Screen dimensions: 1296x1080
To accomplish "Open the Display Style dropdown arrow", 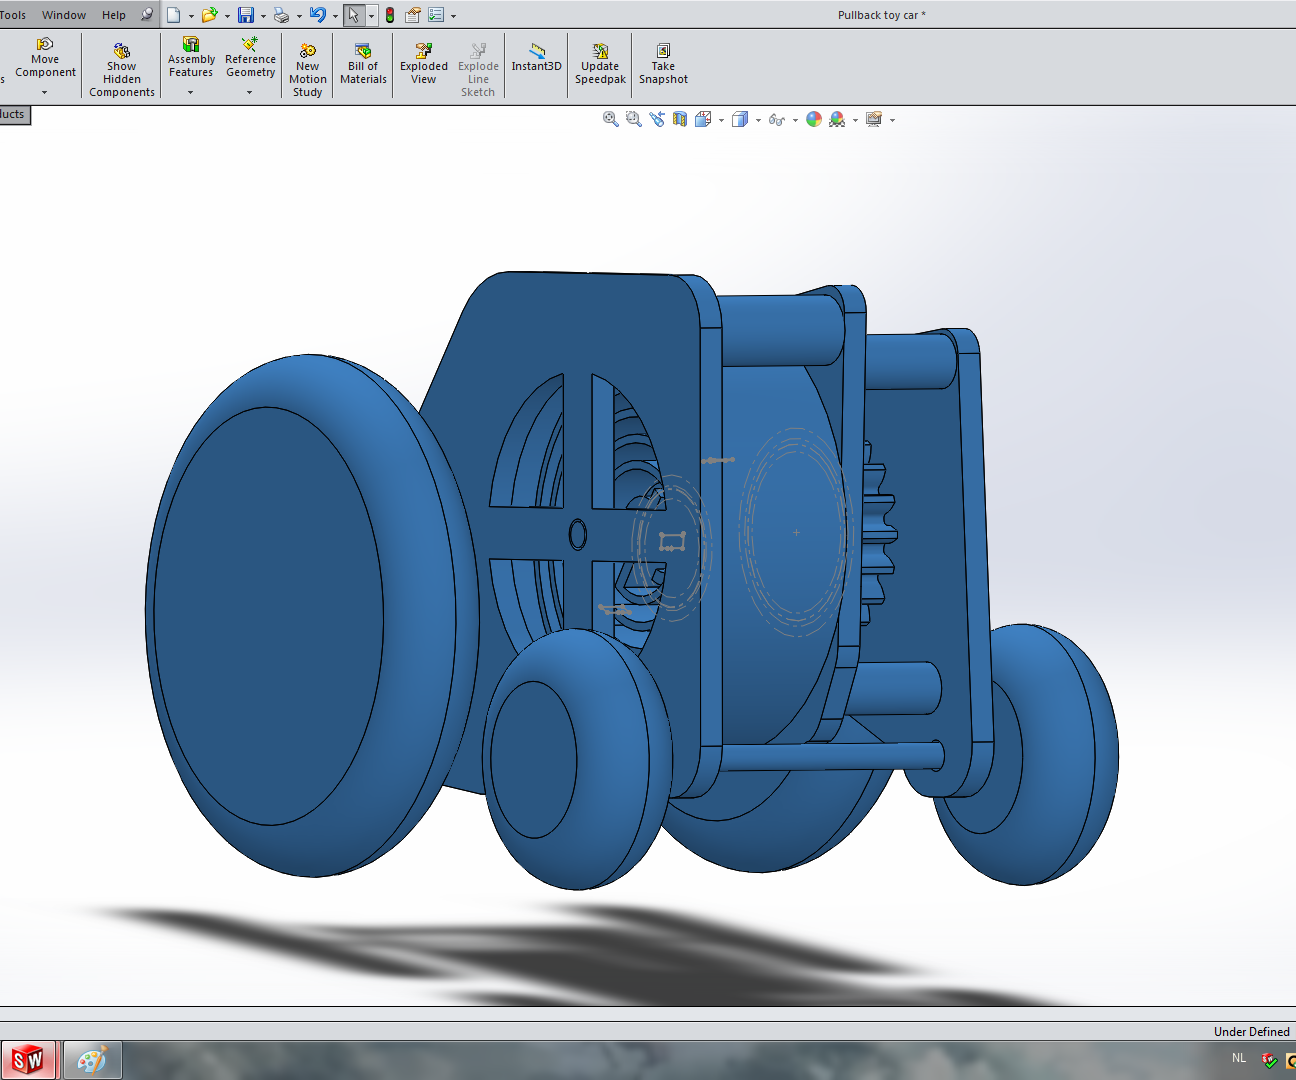I will 758,119.
